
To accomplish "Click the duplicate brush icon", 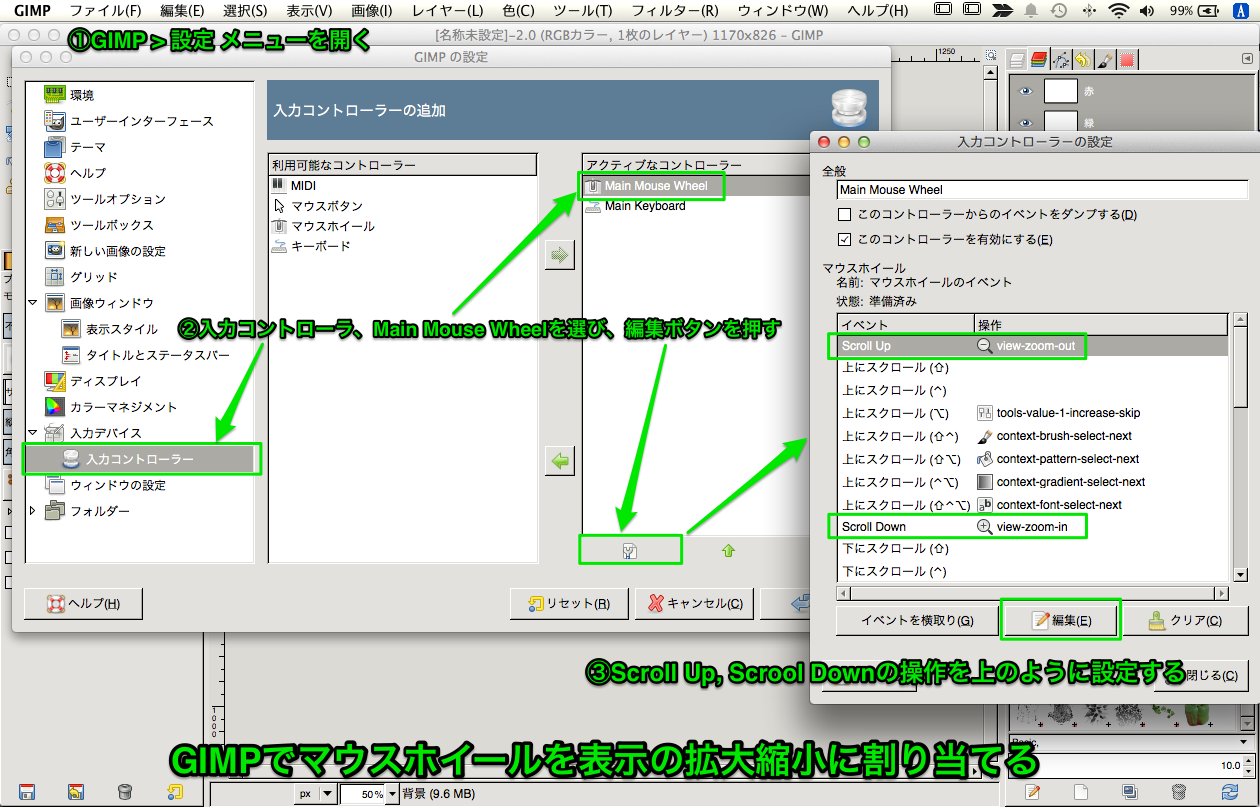I will (1130, 792).
